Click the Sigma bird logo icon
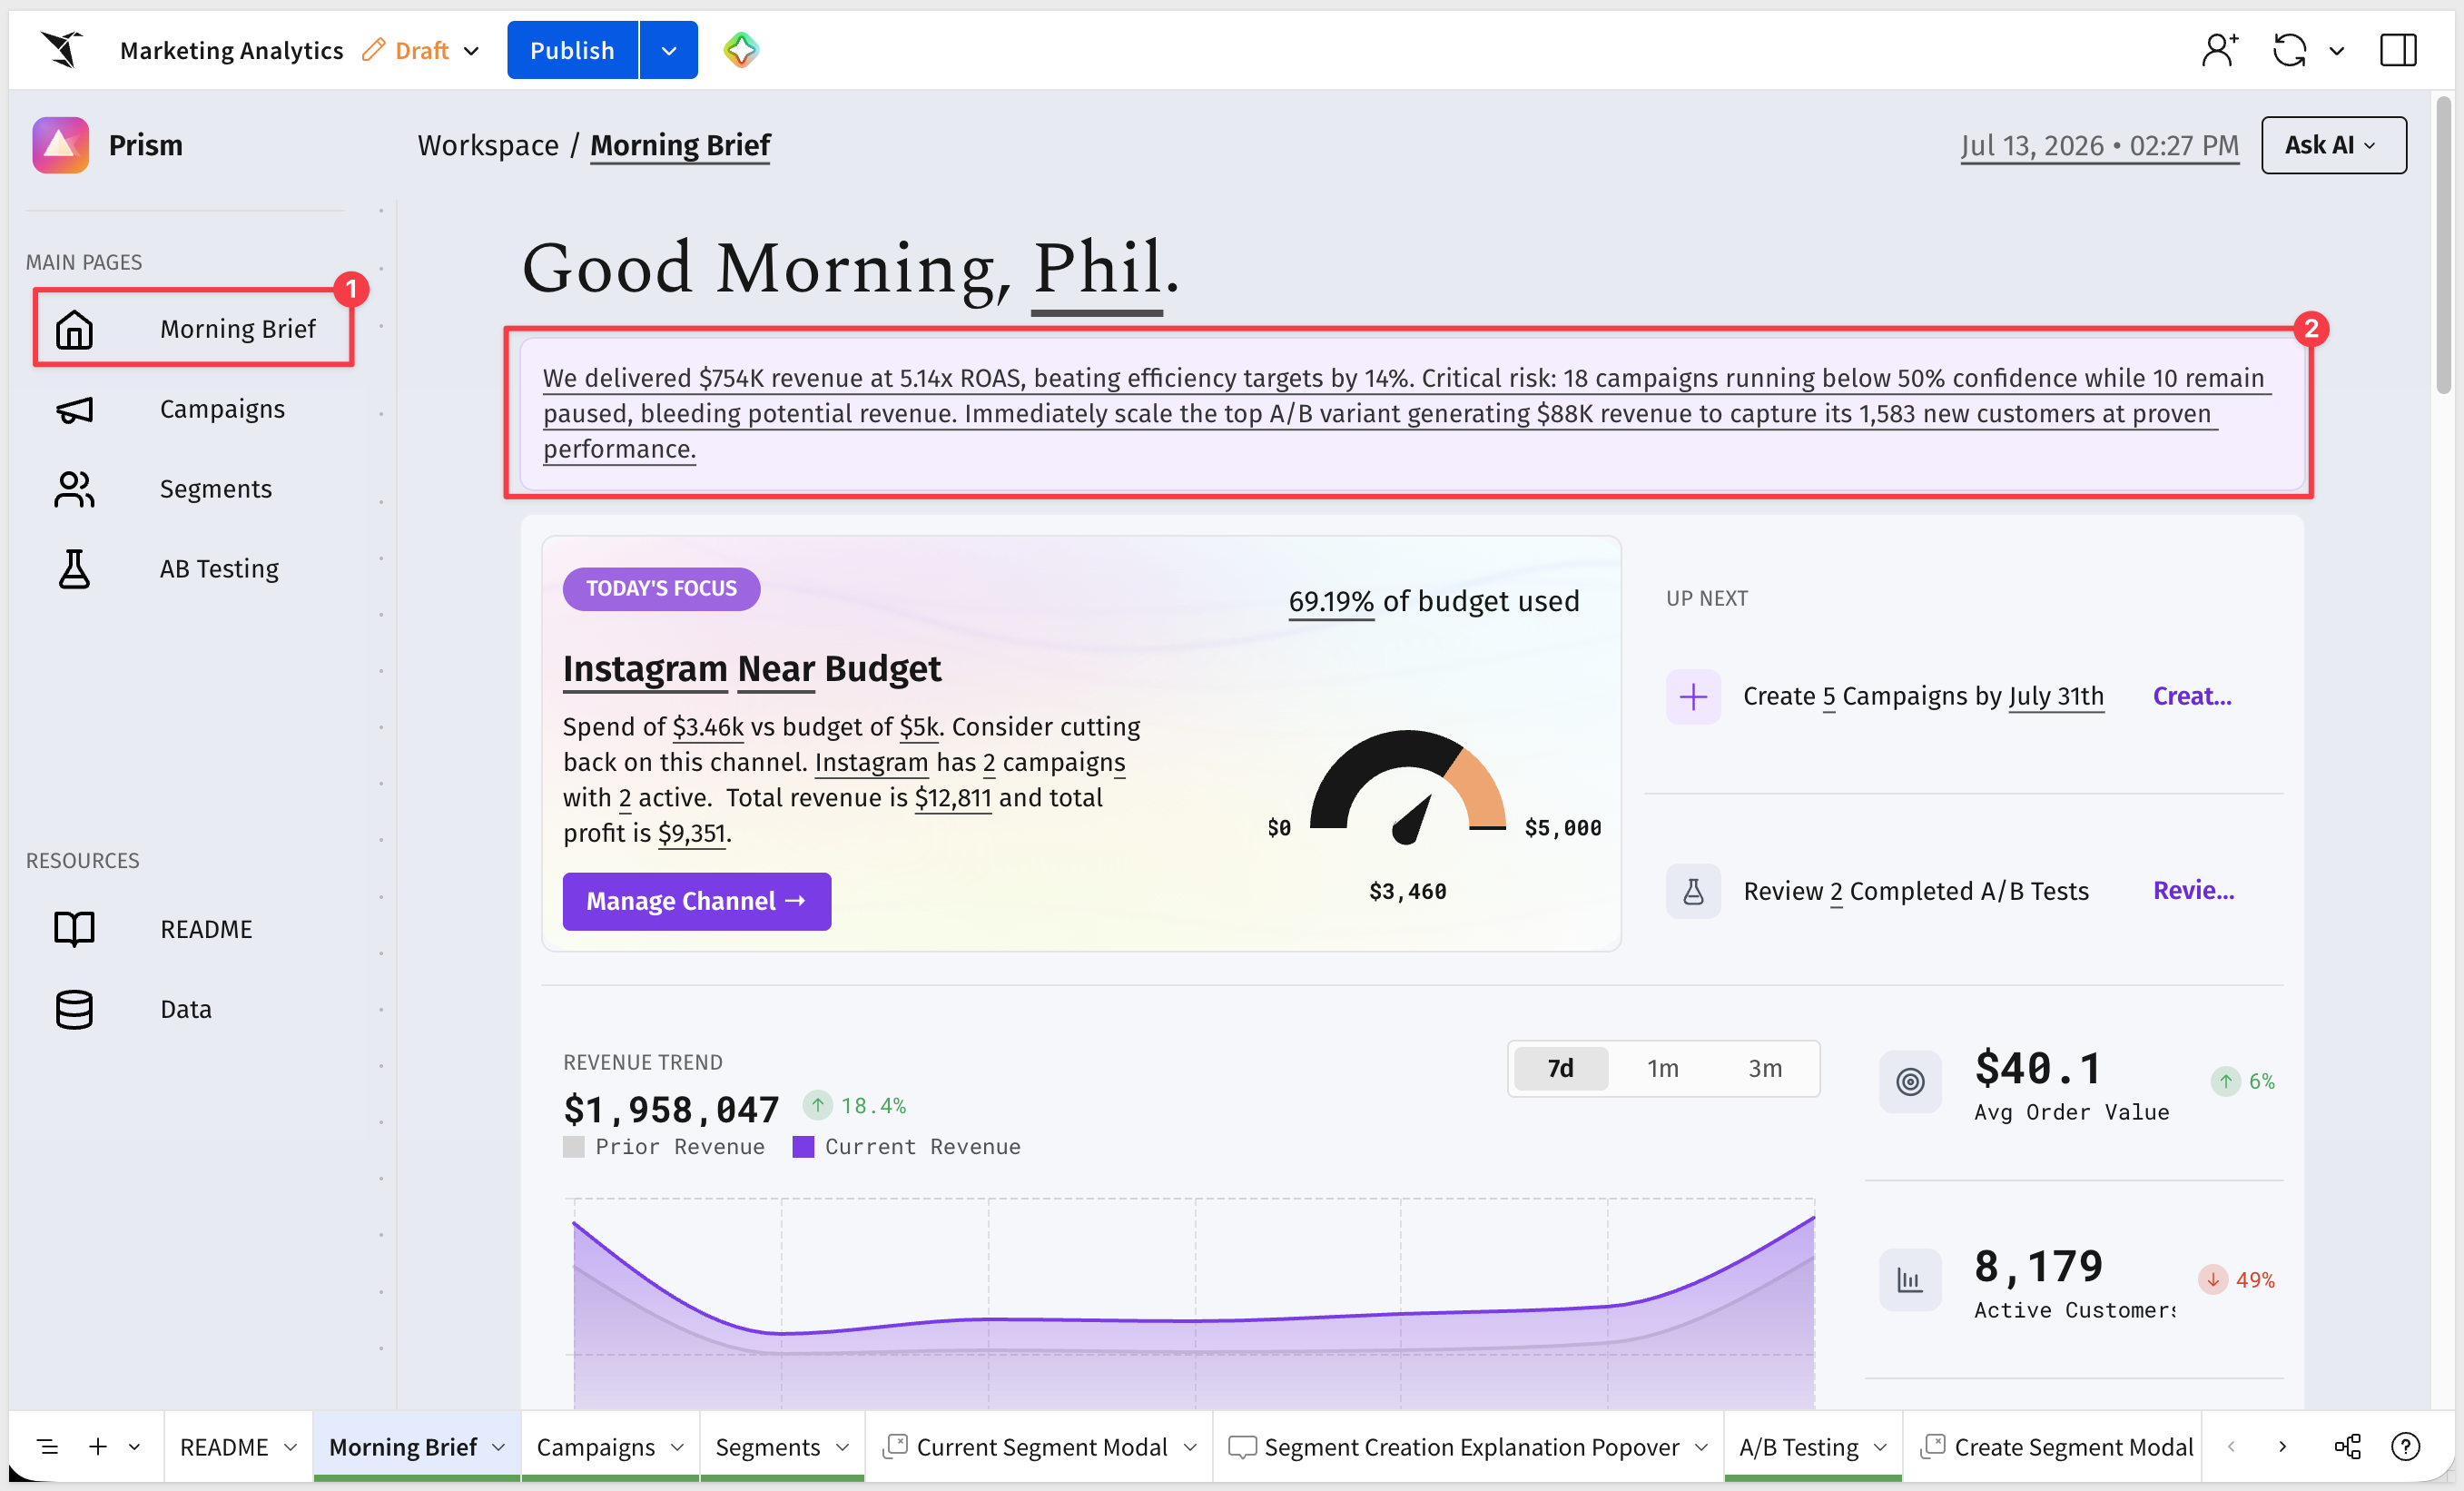Screen dimensions: 2464x1491 point(62,49)
